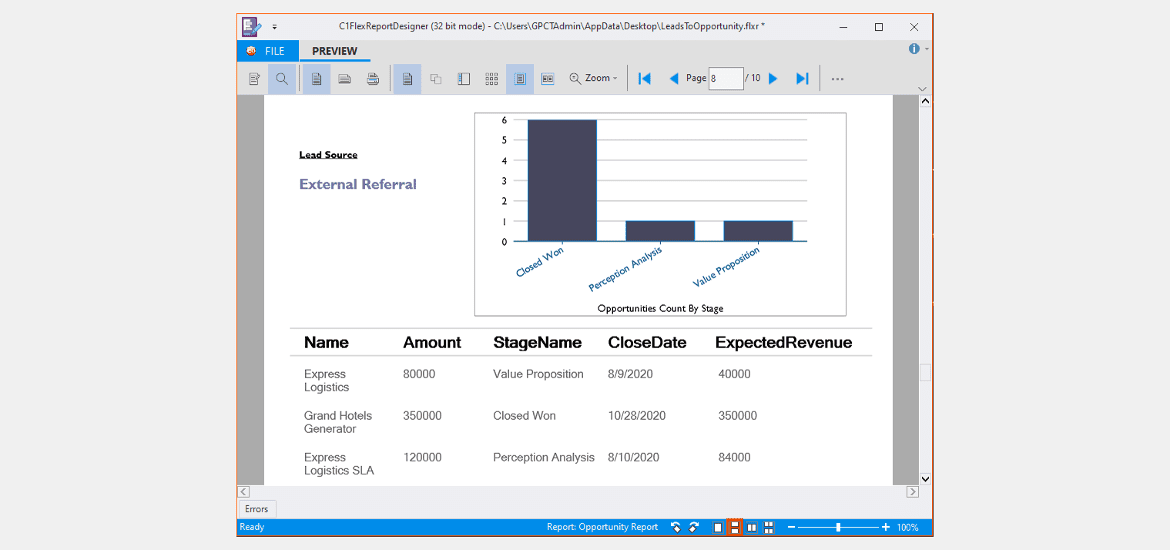1170x550 pixels.
Task: Open the Errors panel
Action: [x=257, y=509]
